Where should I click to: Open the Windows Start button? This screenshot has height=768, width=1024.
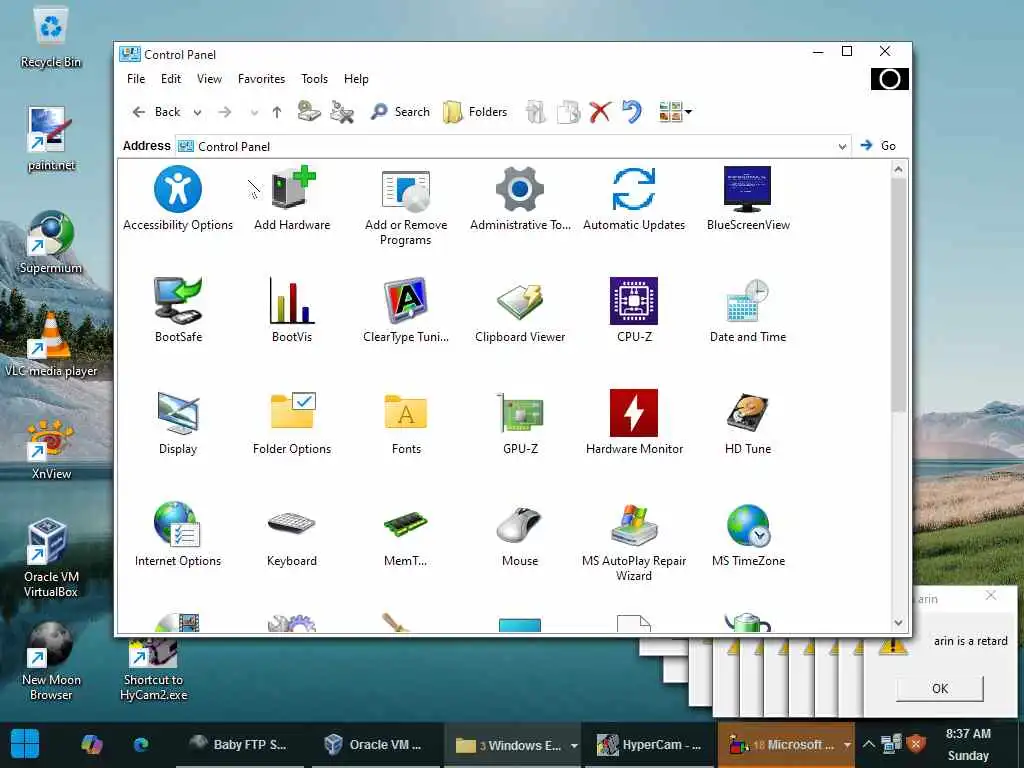coord(25,744)
